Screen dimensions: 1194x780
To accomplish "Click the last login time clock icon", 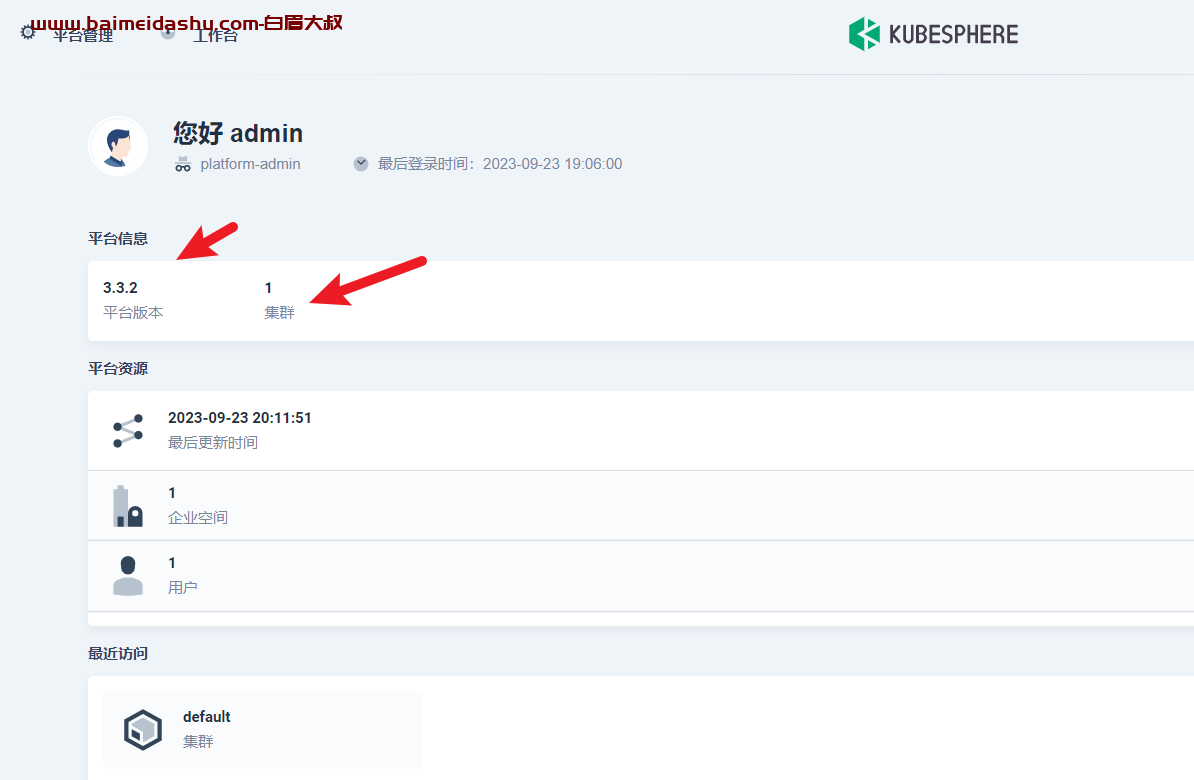I will [x=361, y=164].
